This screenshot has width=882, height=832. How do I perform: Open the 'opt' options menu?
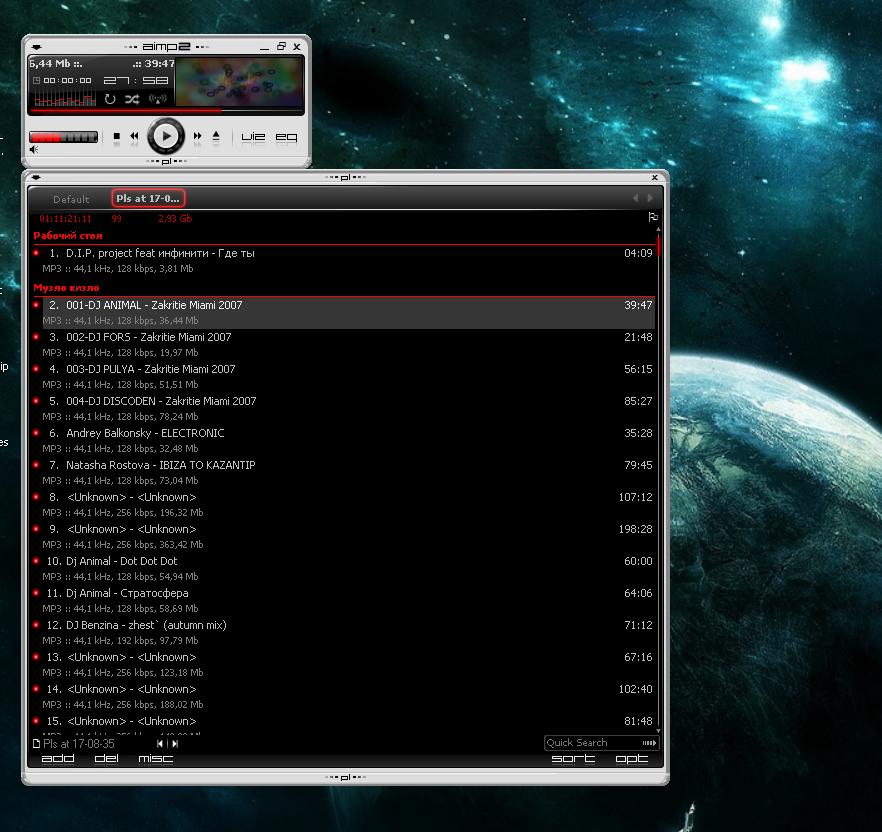632,759
